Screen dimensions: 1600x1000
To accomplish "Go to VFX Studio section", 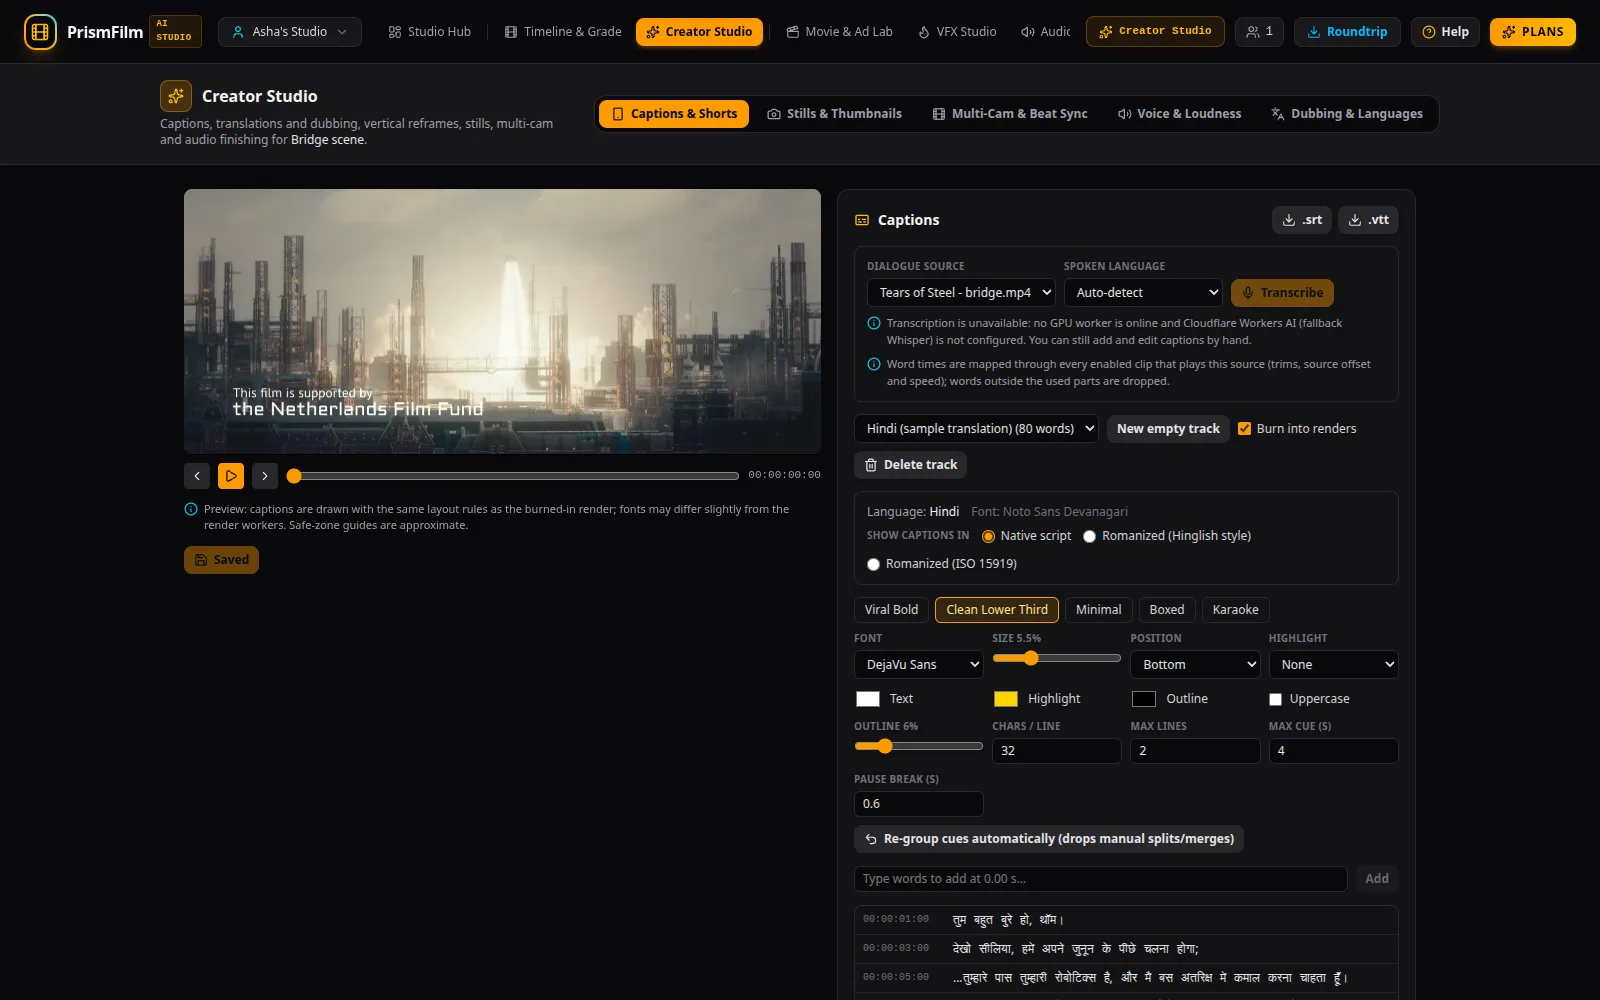I will (x=957, y=32).
